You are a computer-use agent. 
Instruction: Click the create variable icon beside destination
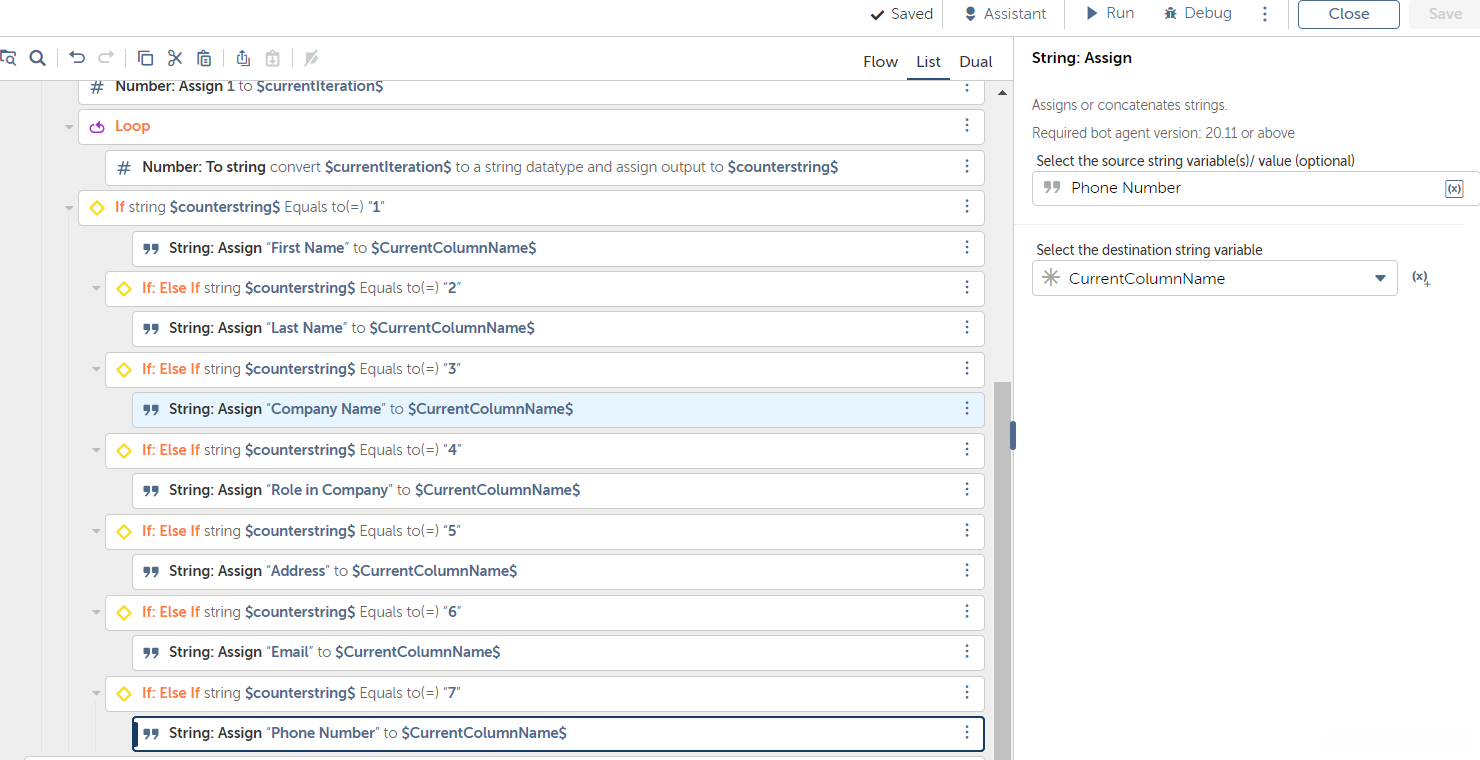point(1420,278)
